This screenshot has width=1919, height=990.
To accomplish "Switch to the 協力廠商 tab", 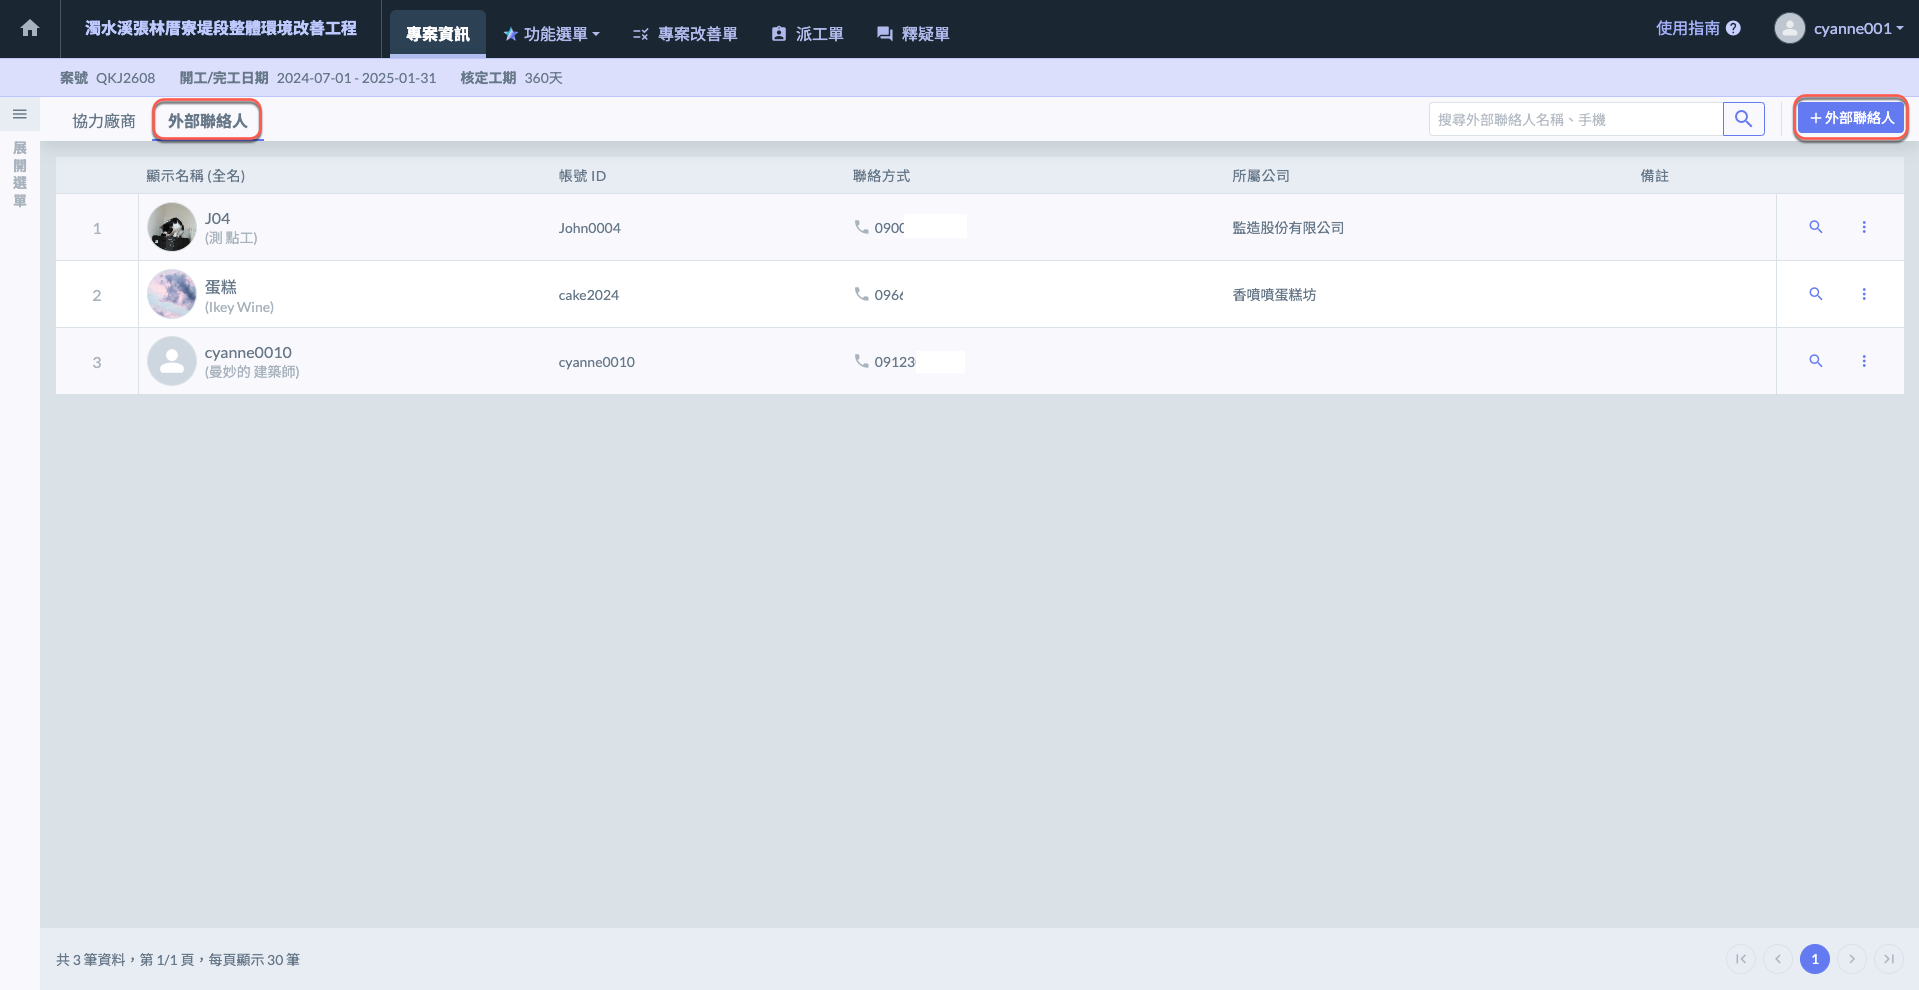I will pyautogui.click(x=103, y=121).
